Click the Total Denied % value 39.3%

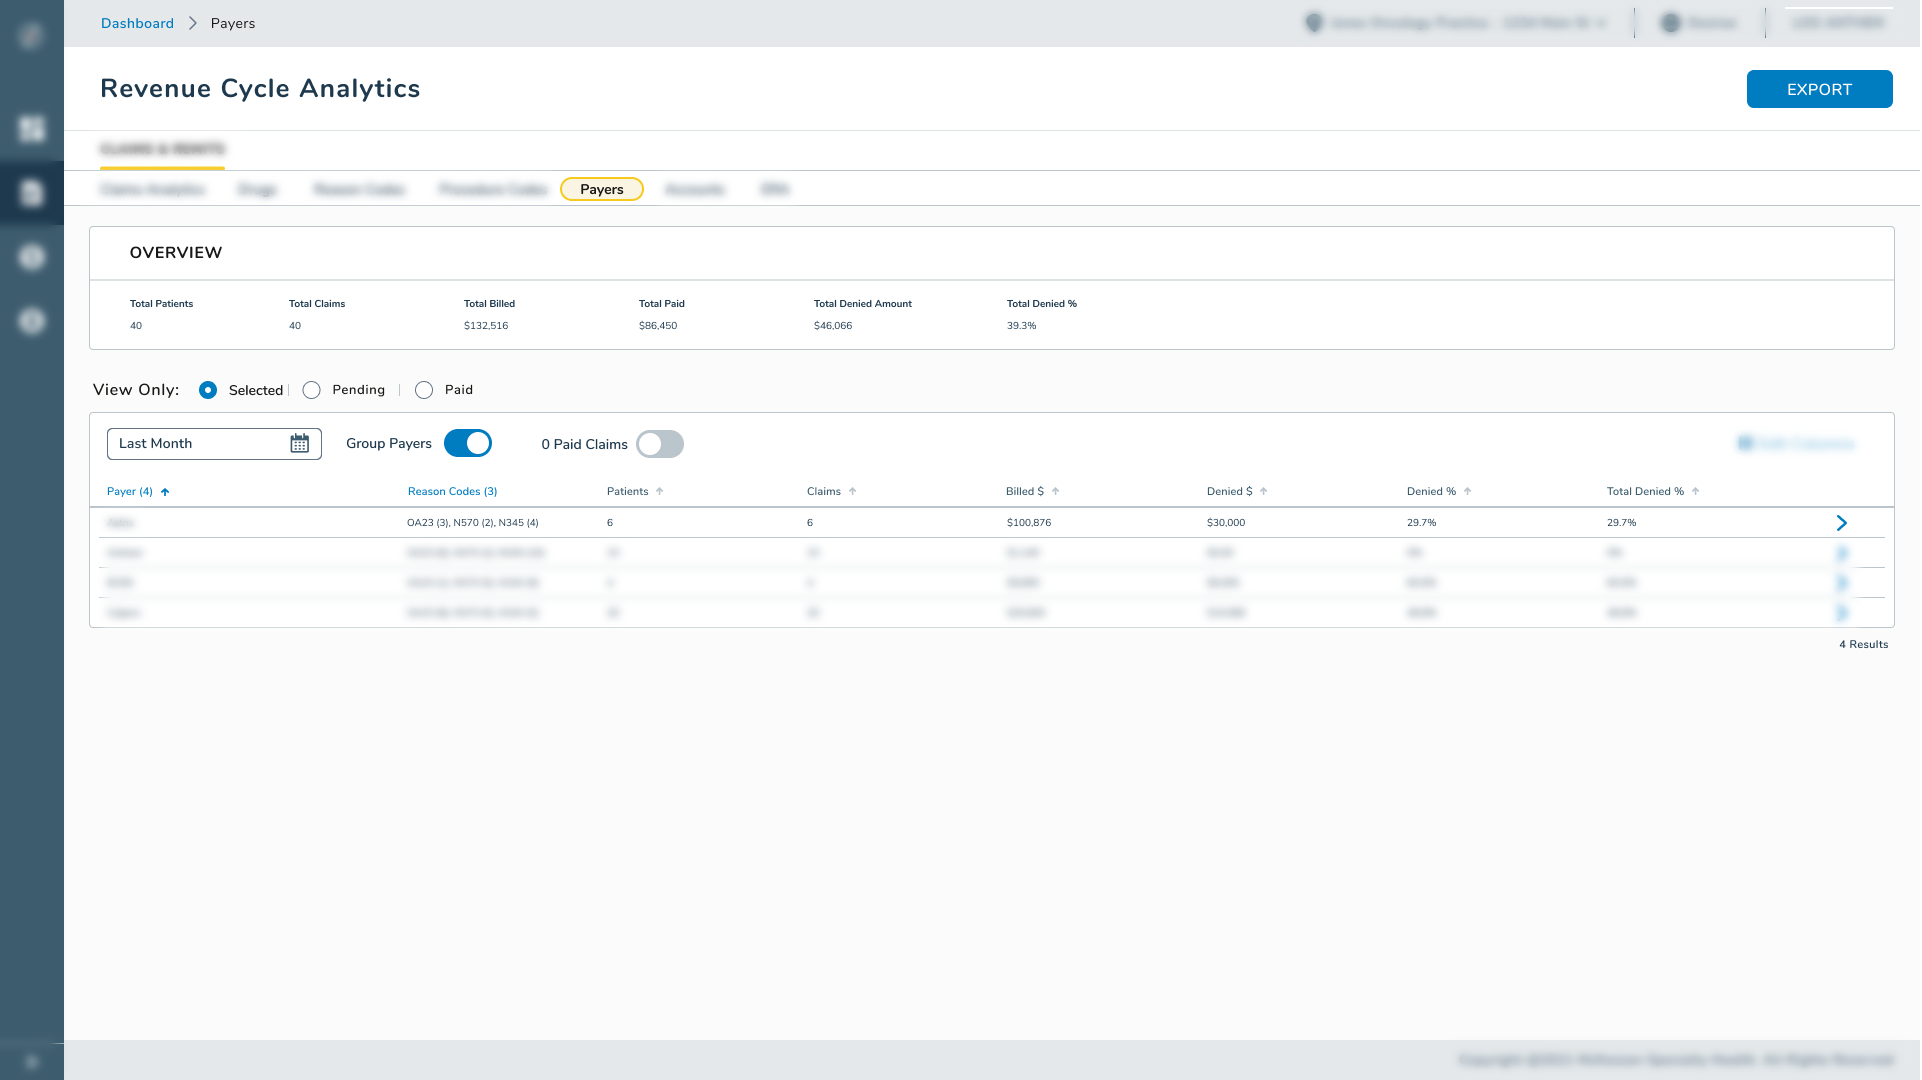(x=1021, y=326)
